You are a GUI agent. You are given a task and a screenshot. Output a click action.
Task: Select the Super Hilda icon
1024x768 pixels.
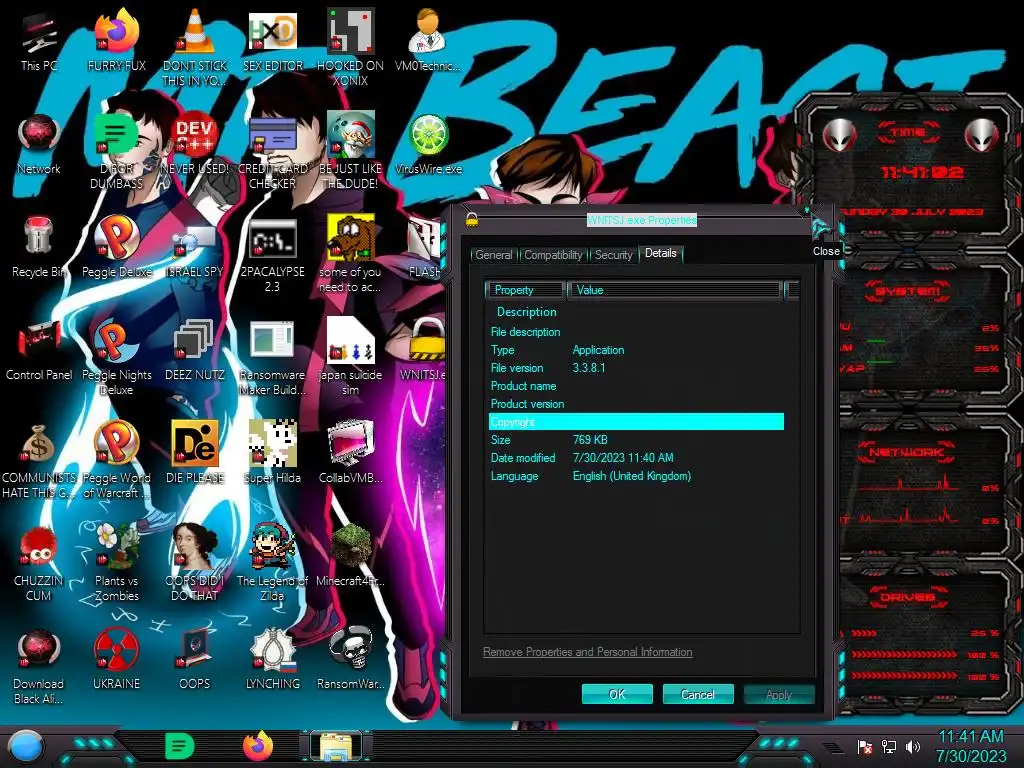click(x=272, y=453)
